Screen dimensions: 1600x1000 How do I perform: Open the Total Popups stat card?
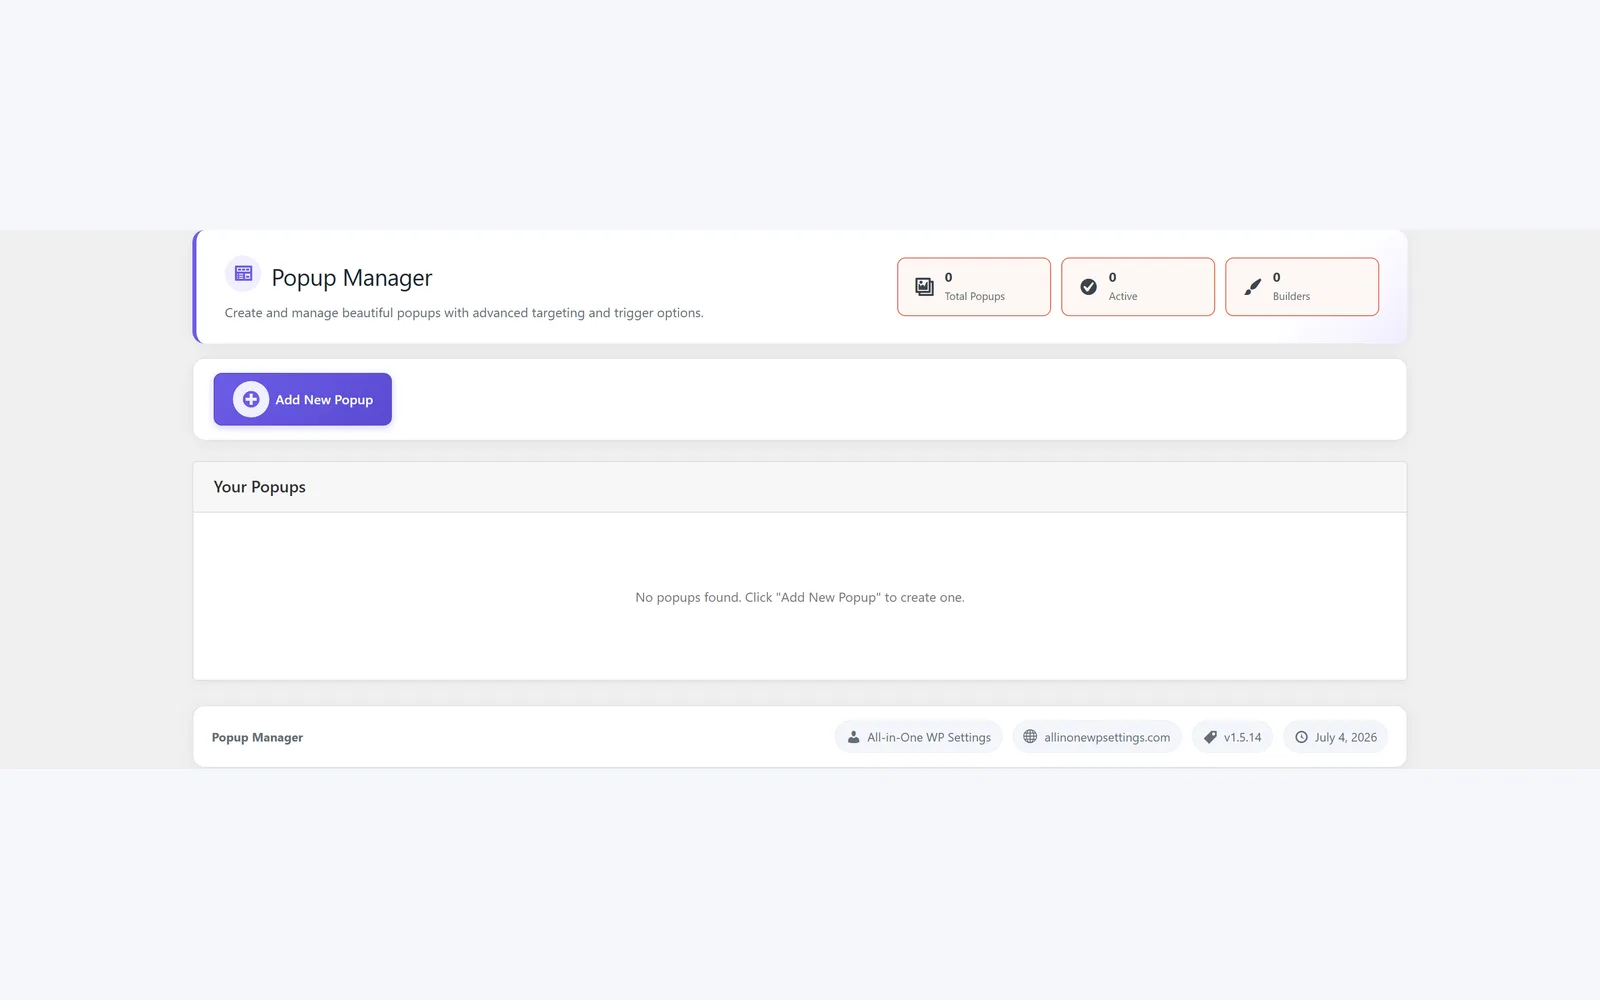974,287
